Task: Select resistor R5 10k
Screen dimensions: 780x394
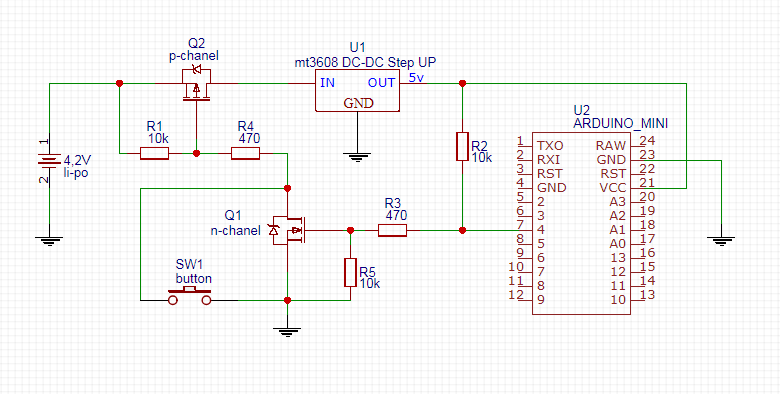Action: click(x=350, y=272)
